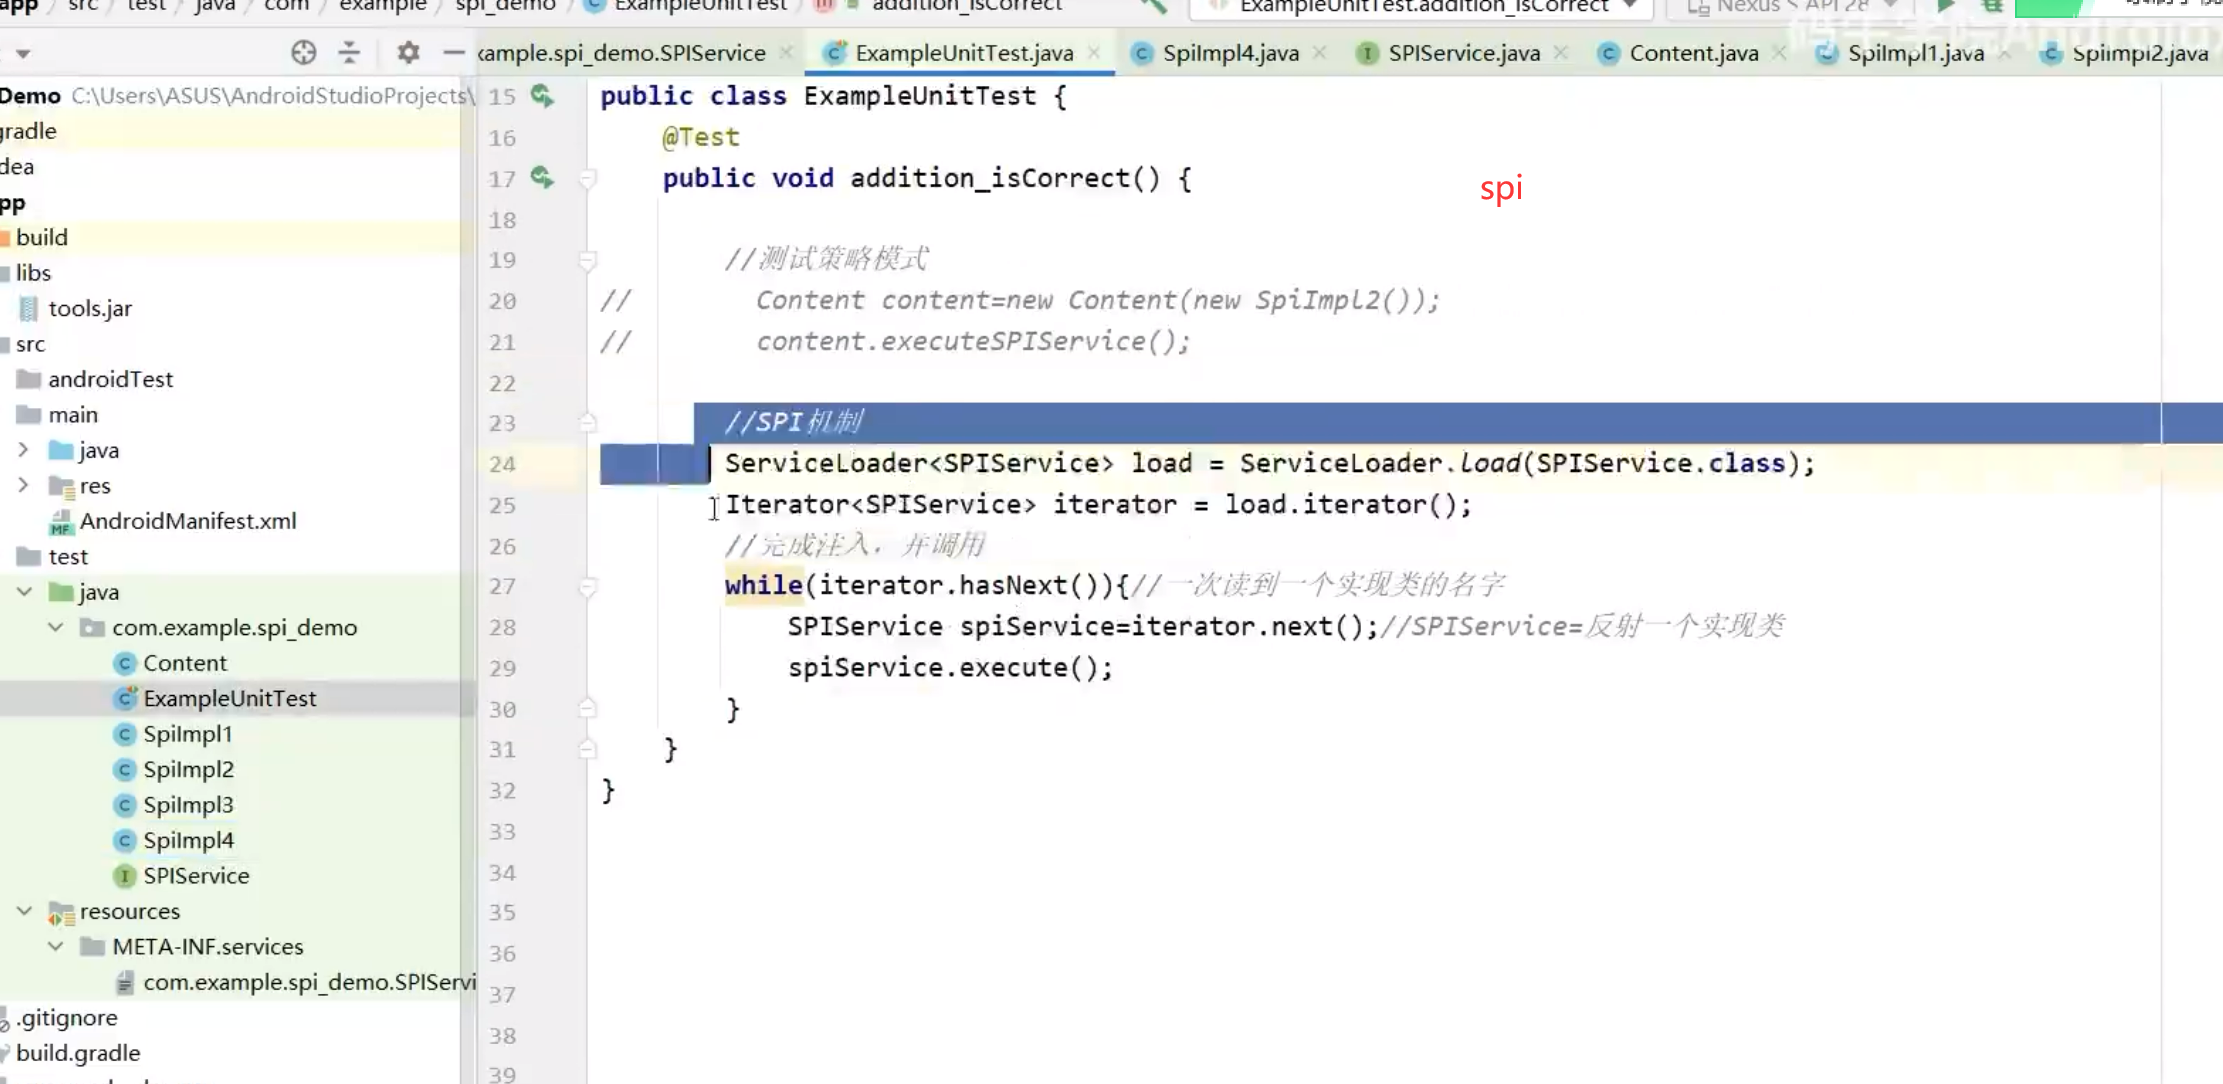Open SpiImpl4 class in project tree
Viewport: 2223px width, 1084px height.
point(188,840)
